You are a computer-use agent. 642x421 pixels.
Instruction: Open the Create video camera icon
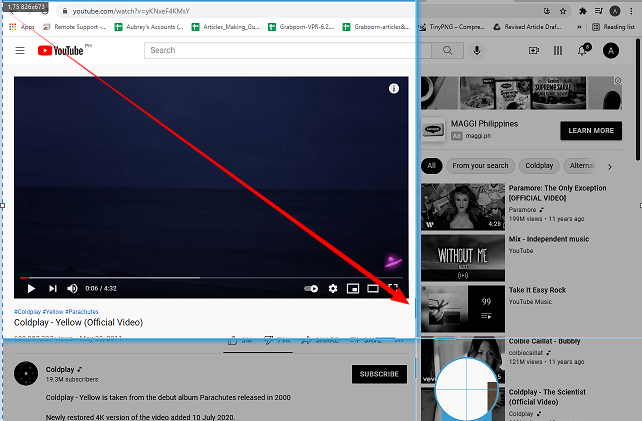pyautogui.click(x=533, y=50)
